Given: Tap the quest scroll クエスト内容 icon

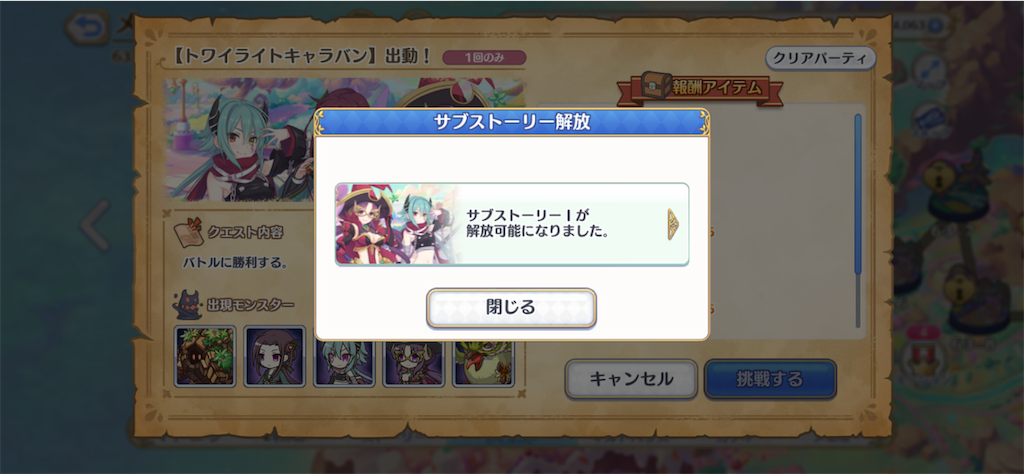Looking at the screenshot, I should [x=189, y=233].
